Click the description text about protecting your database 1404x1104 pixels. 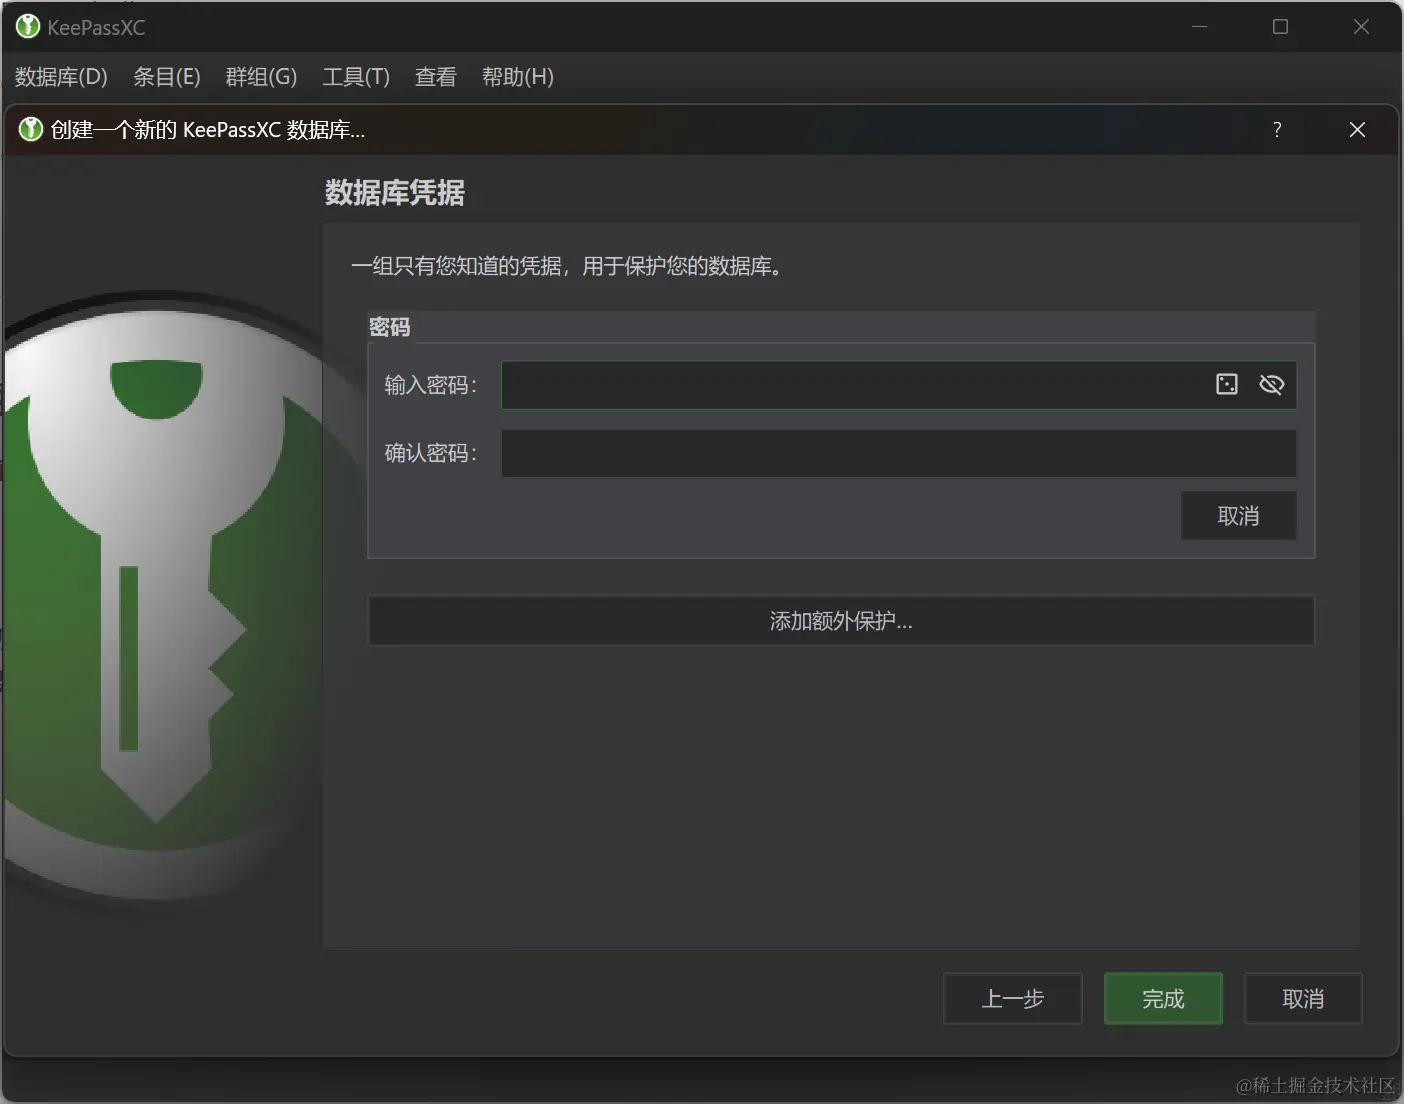[x=567, y=266]
